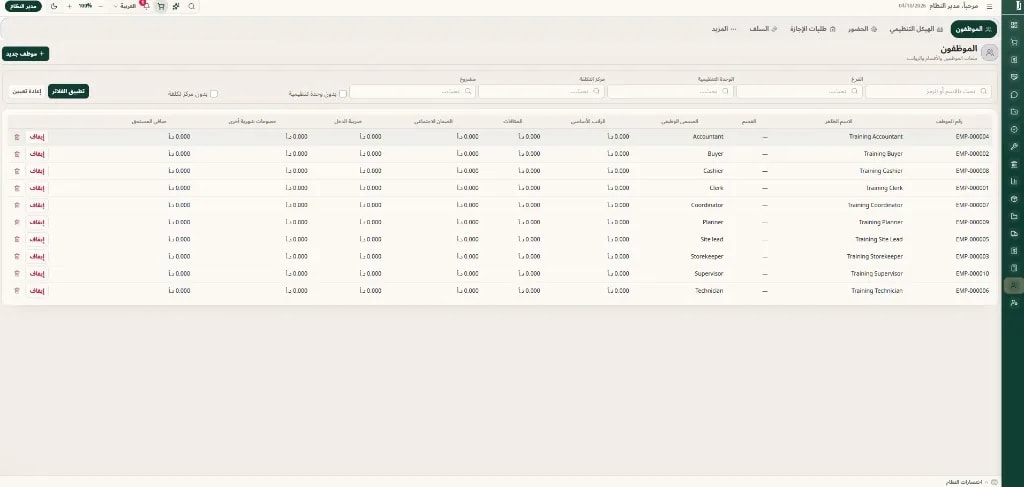Open the bank building icon in sidebar

pyautogui.click(x=1014, y=164)
